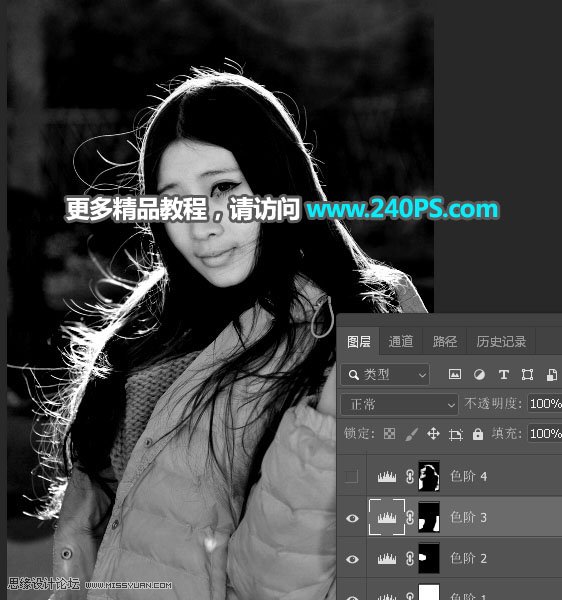Click the lock all padlock icon

[478, 434]
